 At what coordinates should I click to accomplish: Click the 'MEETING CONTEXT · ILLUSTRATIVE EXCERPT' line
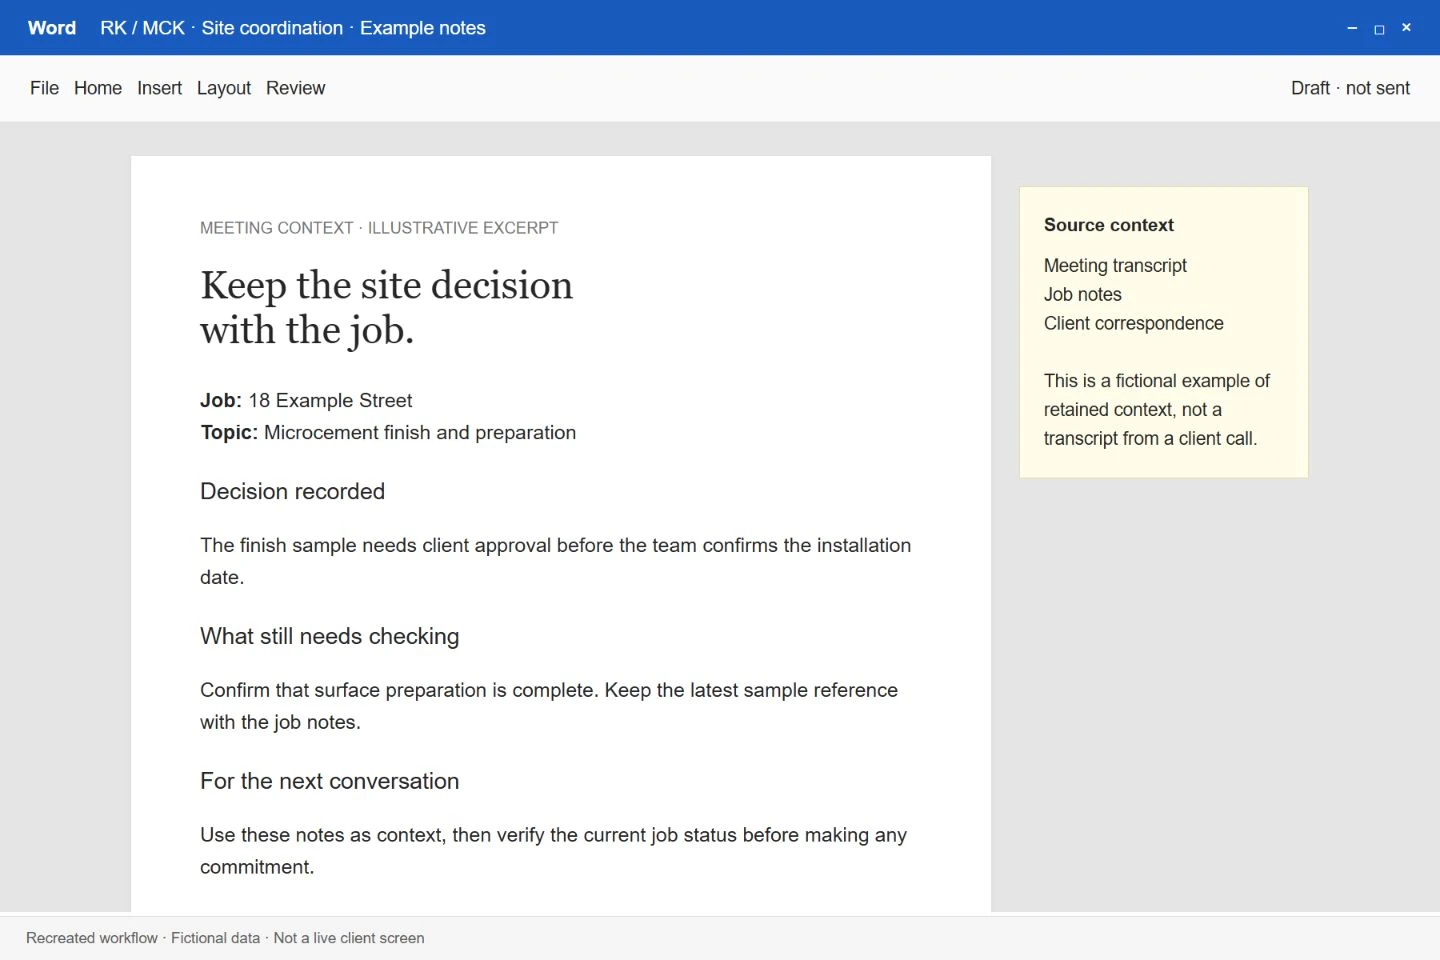[379, 228]
